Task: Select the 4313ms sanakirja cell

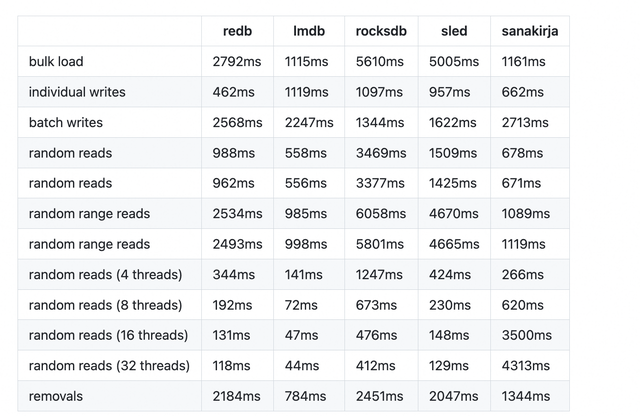Action: (526, 365)
